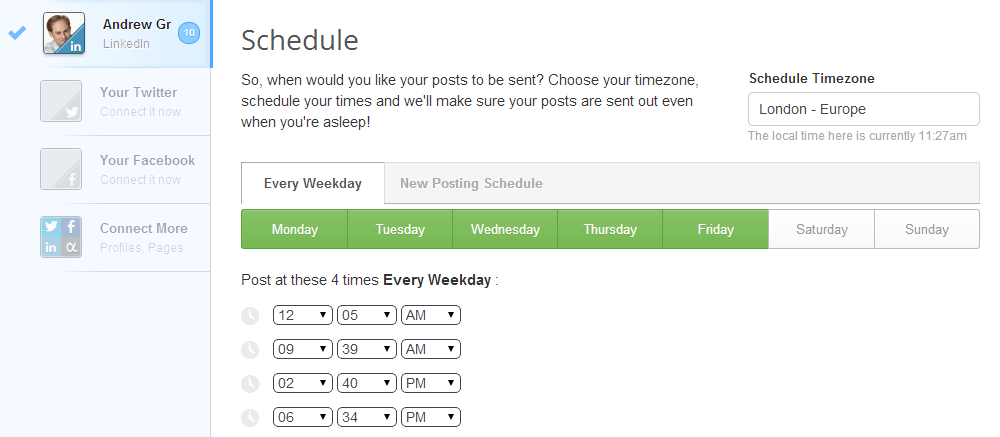This screenshot has width=1000, height=437.
Task: Open the hour dropdown showing 12
Action: 303,316
